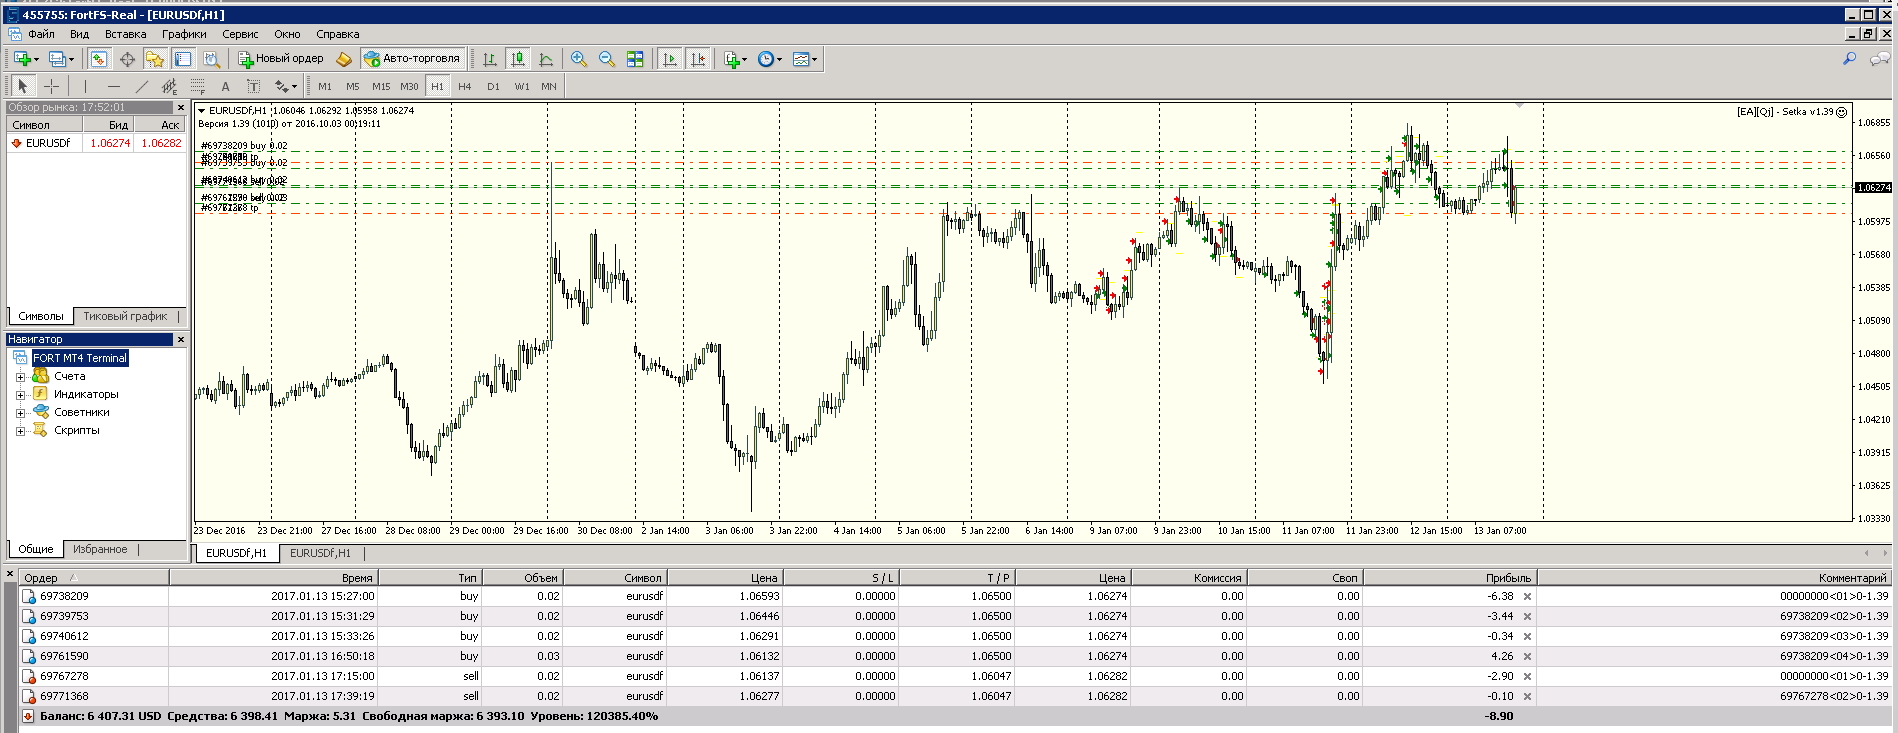The width and height of the screenshot is (1898, 733).
Task: Expand the Индикаторы tree node
Action: [x=20, y=394]
